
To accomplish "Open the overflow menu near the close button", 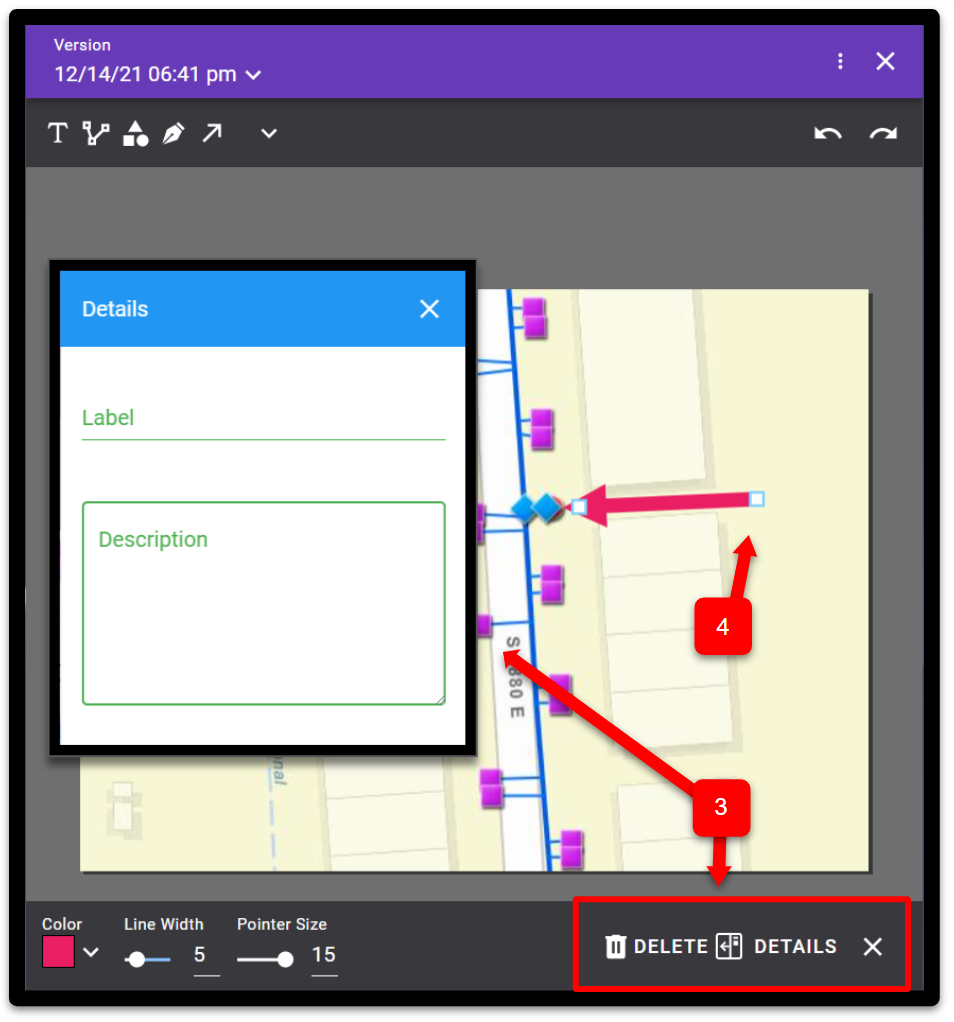I will point(840,61).
